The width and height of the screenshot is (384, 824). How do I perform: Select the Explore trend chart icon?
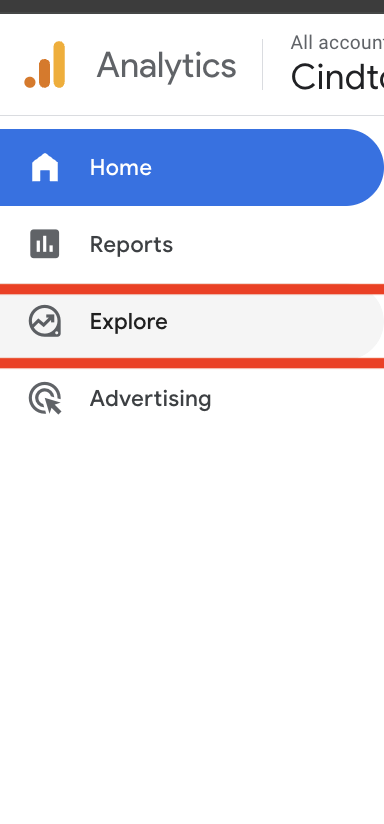point(45,321)
